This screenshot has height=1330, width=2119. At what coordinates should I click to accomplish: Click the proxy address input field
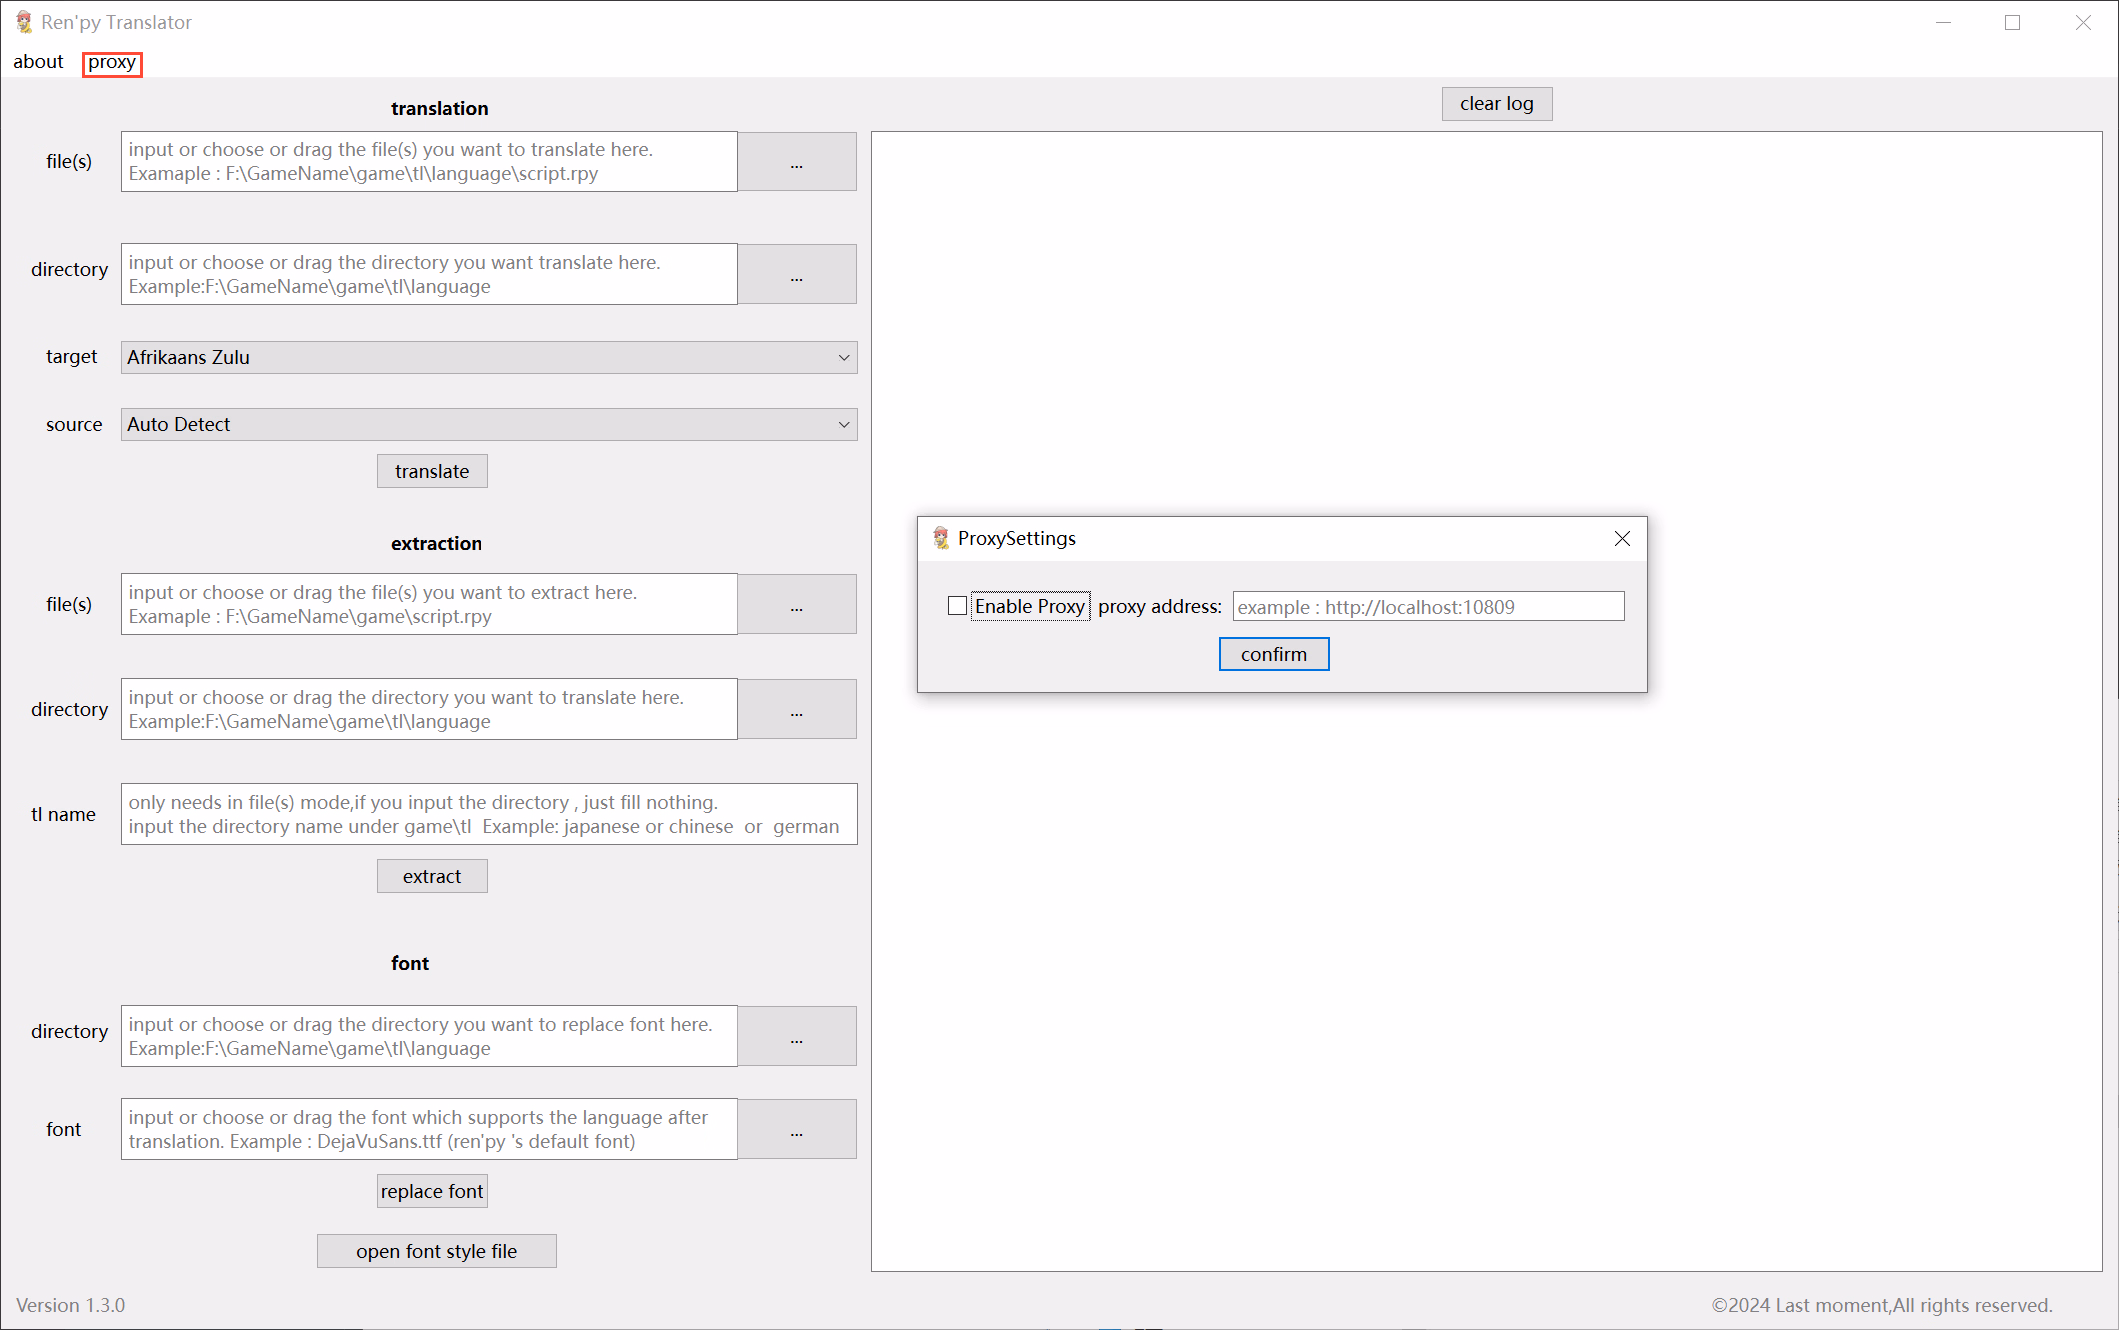click(1428, 606)
